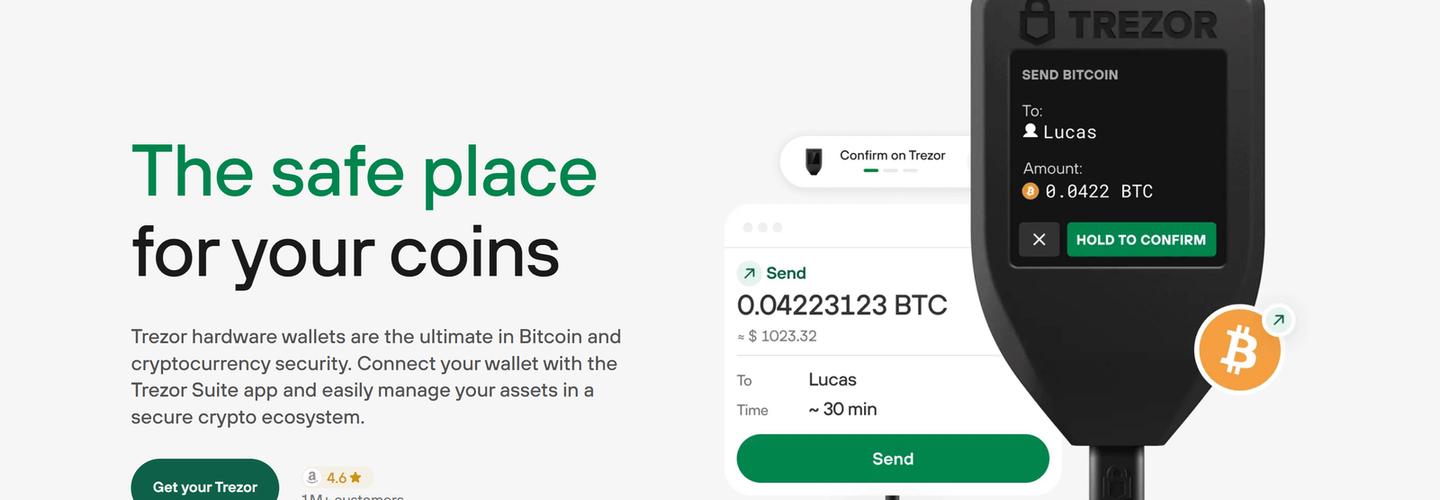The height and width of the screenshot is (500, 1440).
Task: Click the three gray window dots
Action: [763, 228]
